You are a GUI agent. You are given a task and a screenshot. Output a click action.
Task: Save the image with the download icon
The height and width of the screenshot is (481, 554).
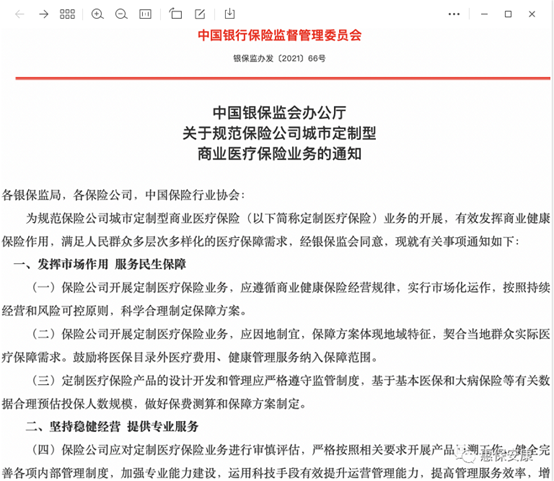230,14
